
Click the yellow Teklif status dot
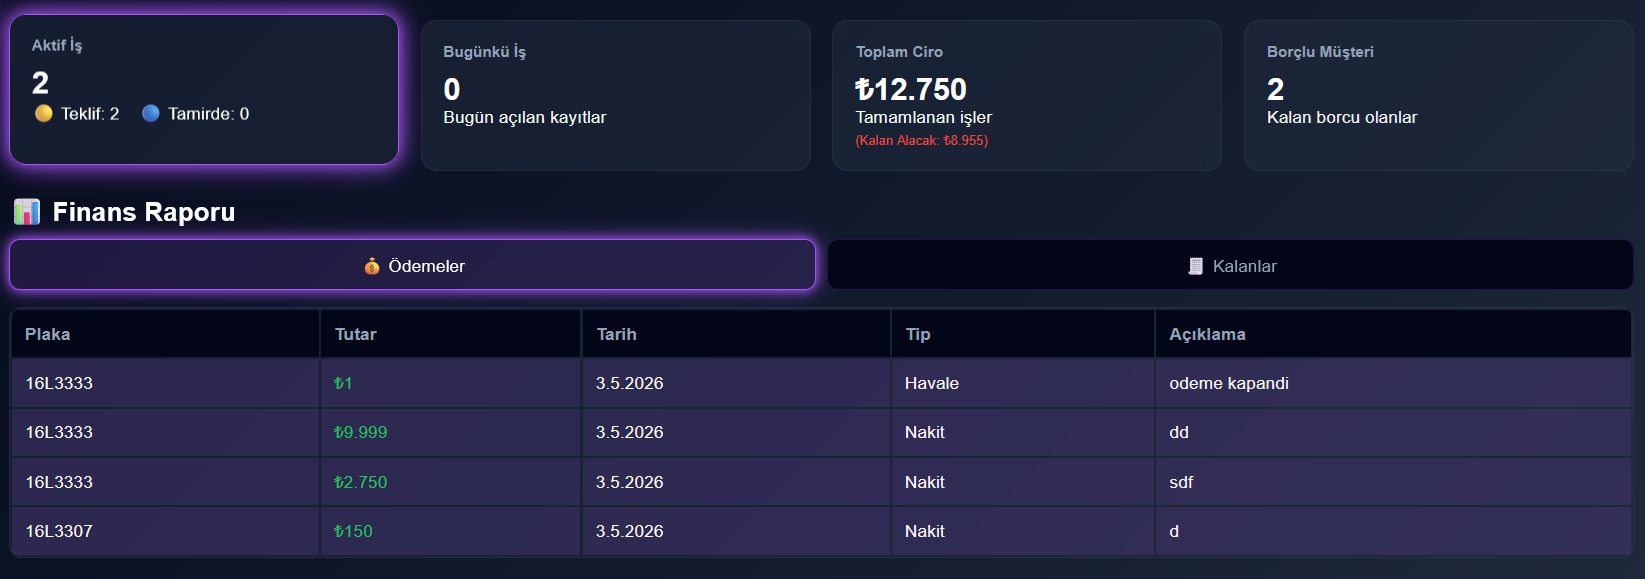(44, 114)
